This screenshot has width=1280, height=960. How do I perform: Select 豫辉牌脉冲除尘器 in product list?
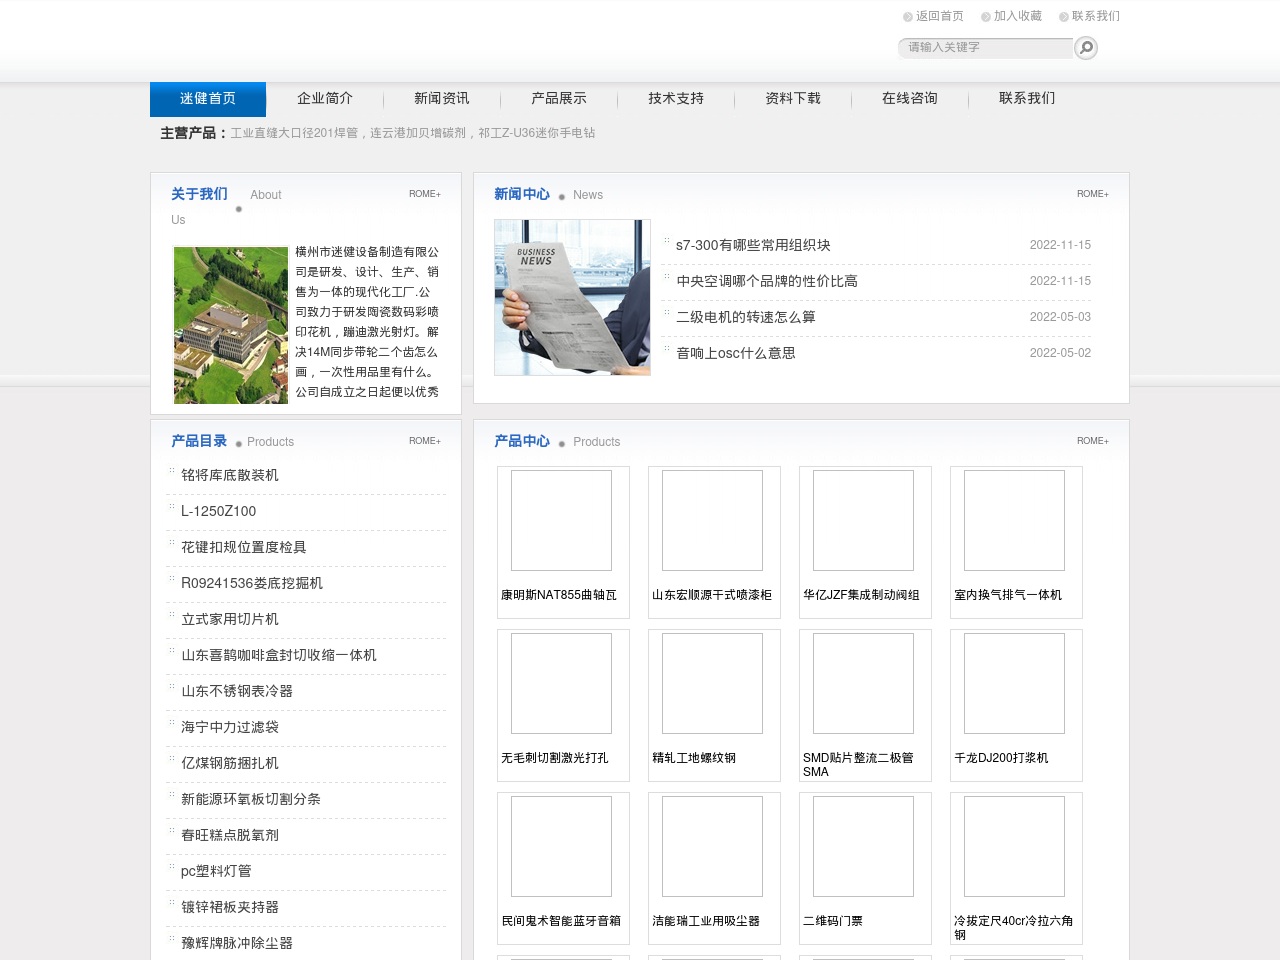tap(237, 944)
